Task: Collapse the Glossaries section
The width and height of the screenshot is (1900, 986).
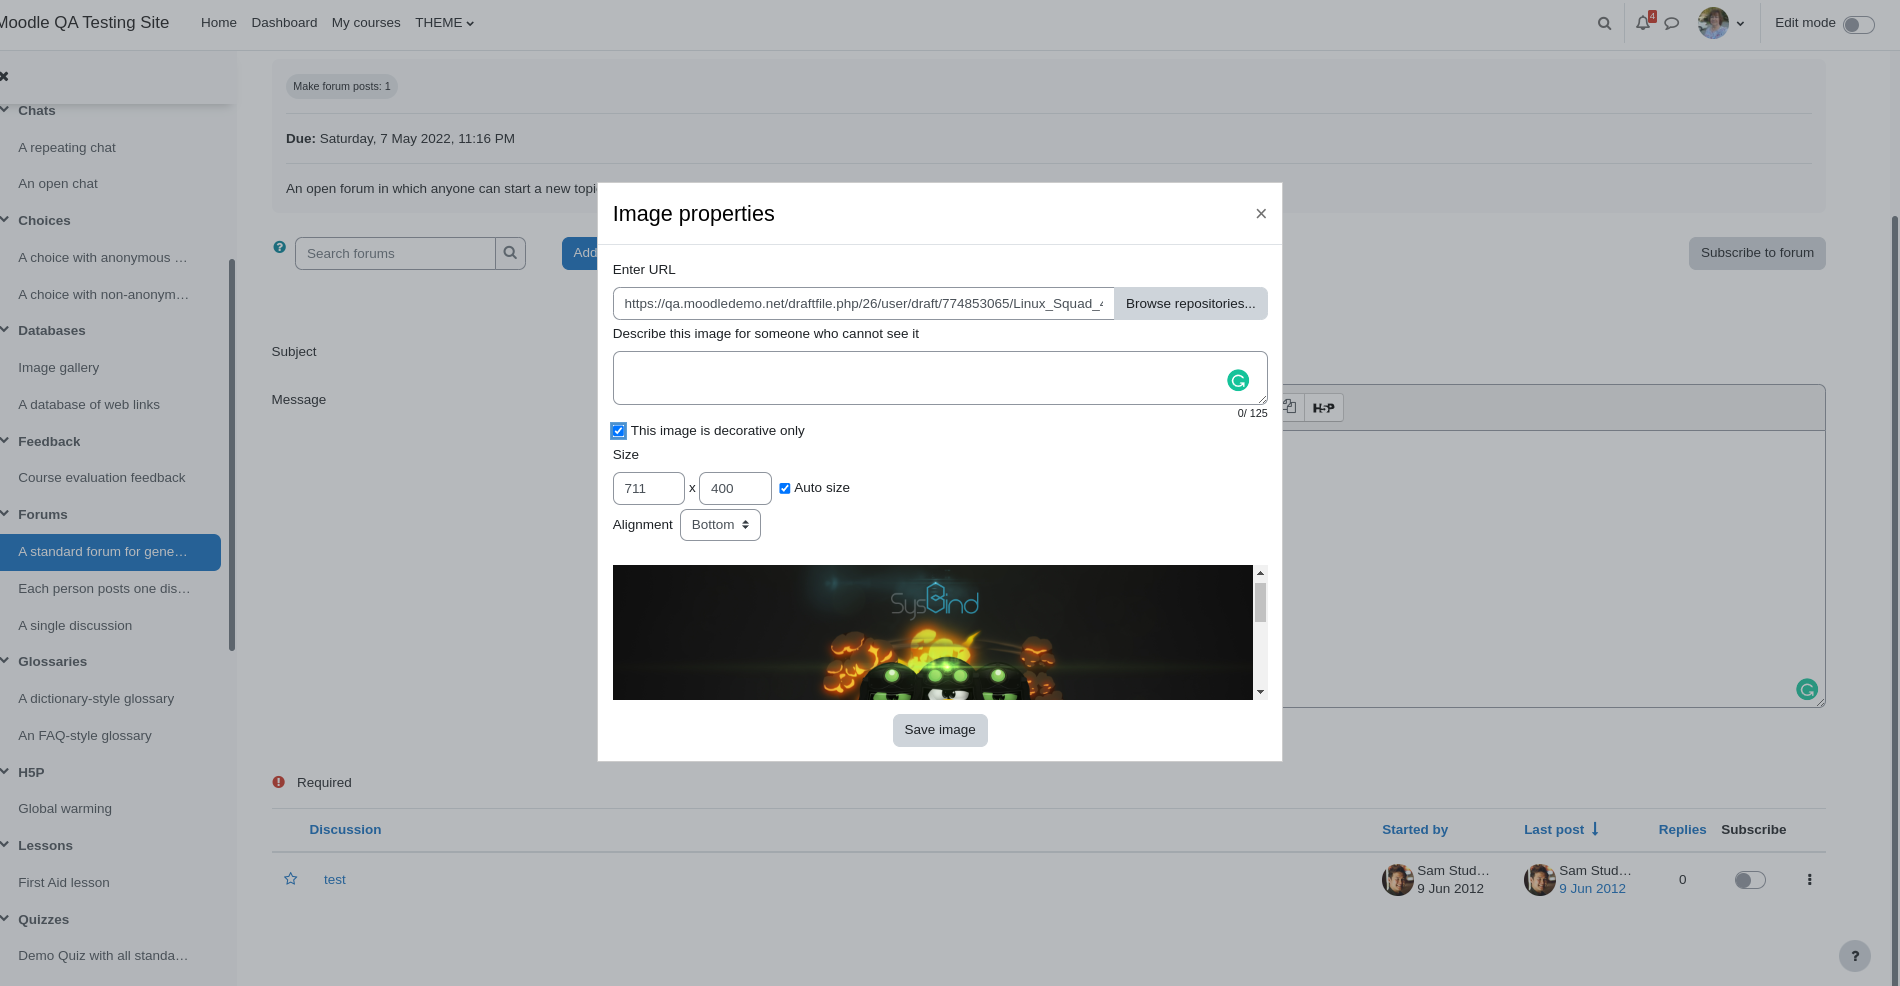Action: [5, 661]
